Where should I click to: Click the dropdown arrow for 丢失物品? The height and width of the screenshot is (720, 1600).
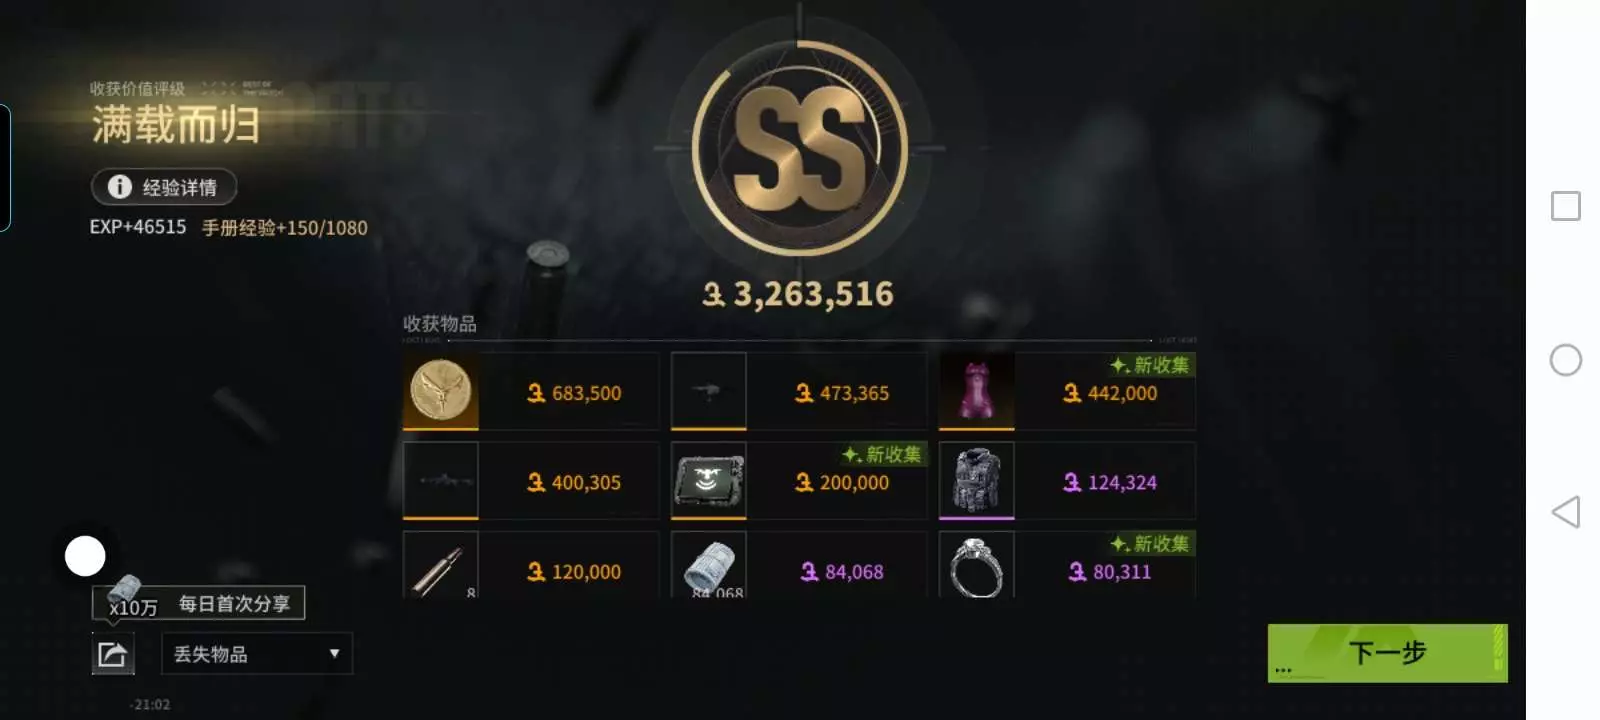[x=334, y=654]
